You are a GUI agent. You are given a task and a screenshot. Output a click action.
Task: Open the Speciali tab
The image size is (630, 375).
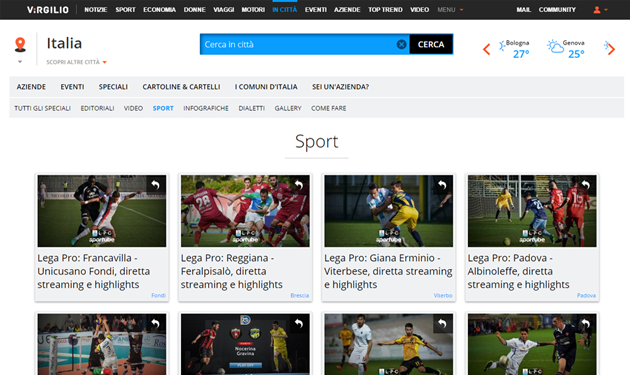tap(113, 87)
